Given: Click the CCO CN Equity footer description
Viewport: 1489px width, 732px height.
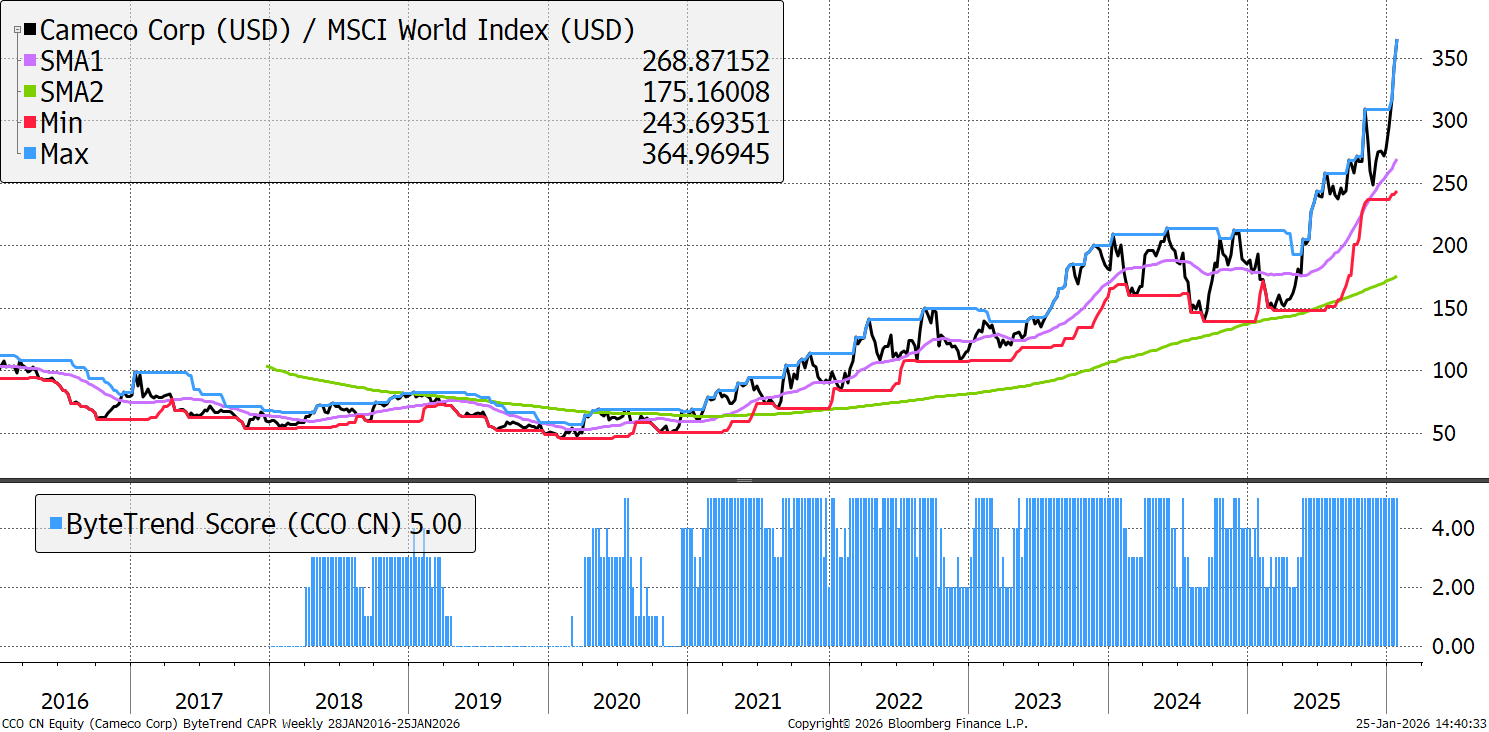Looking at the screenshot, I should (x=231, y=723).
